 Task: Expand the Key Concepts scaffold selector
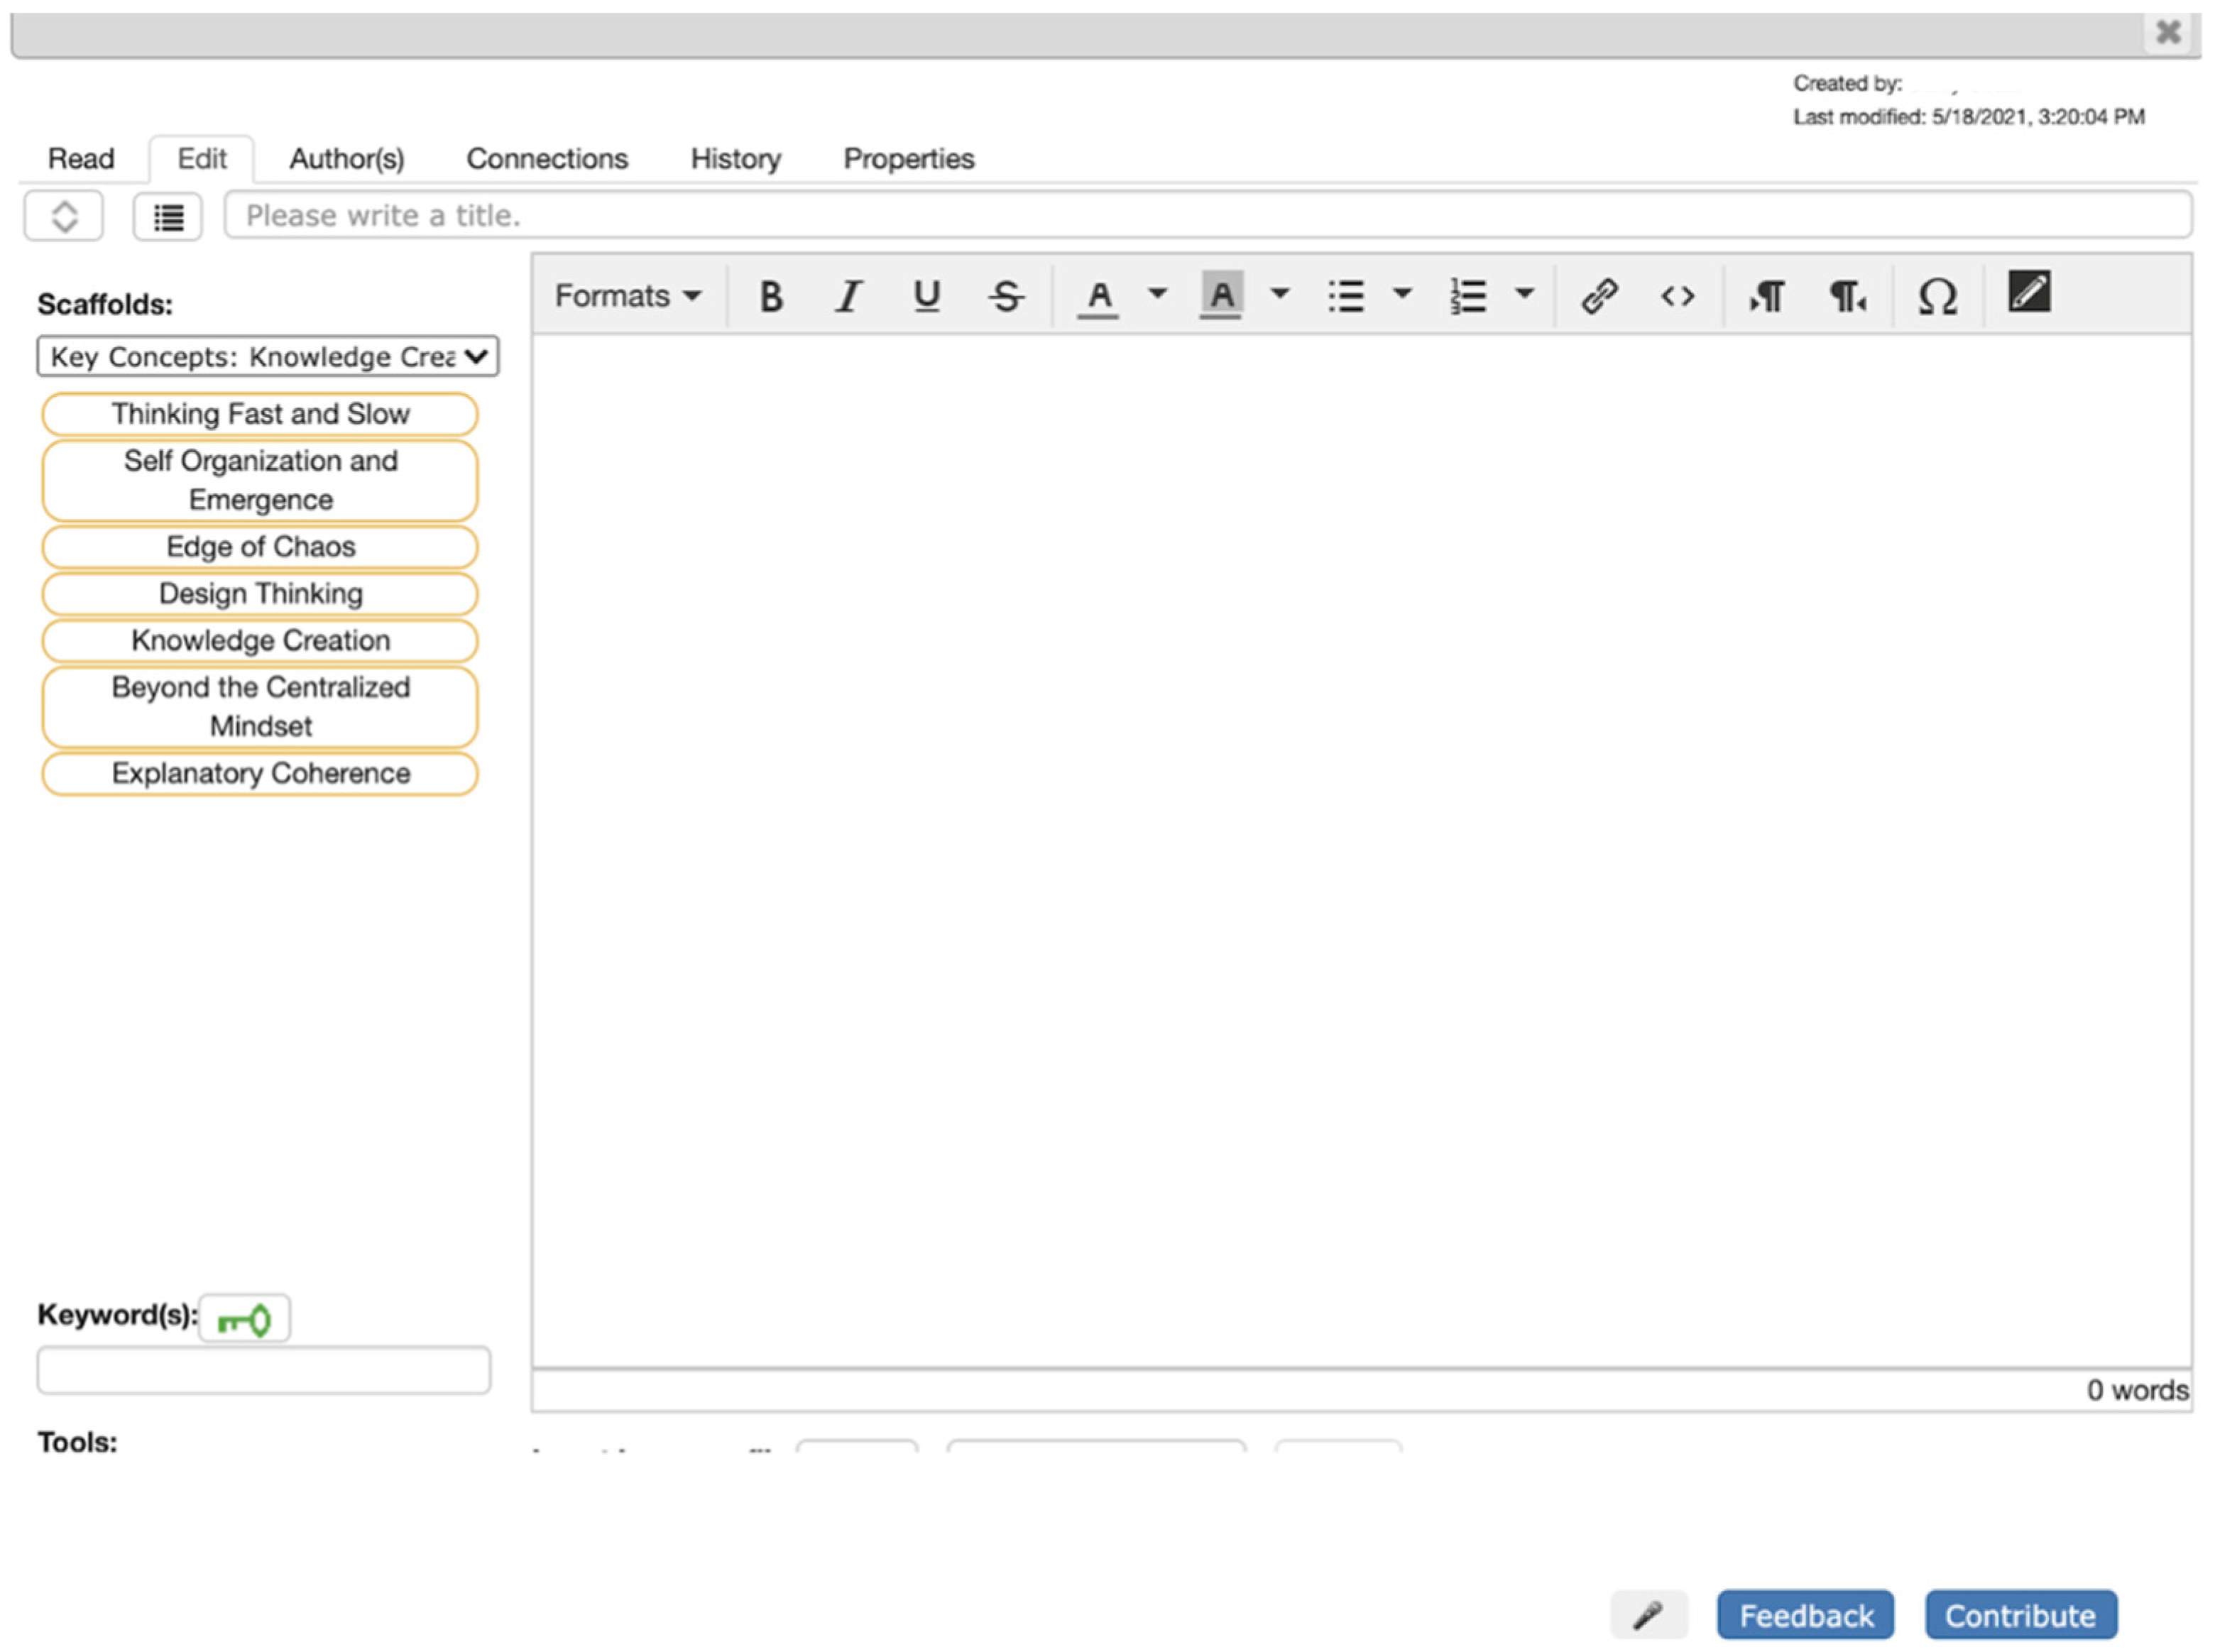[267, 357]
